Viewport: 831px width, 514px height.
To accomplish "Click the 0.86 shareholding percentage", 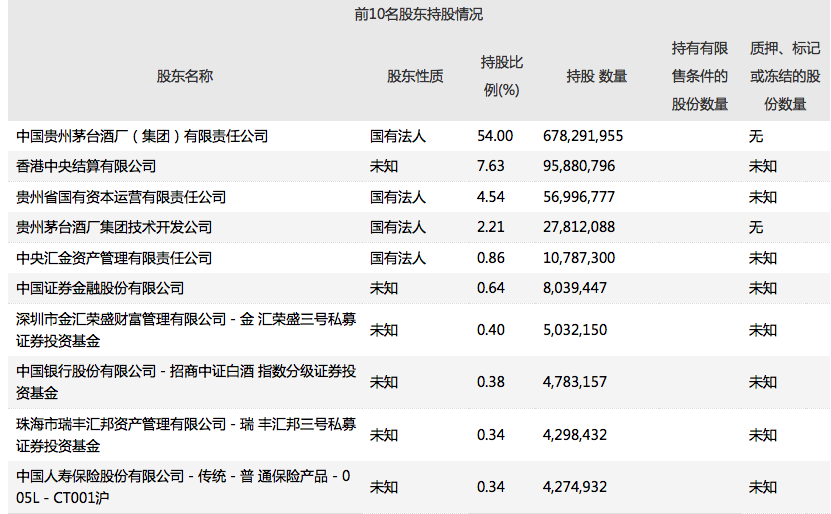I will (x=491, y=258).
